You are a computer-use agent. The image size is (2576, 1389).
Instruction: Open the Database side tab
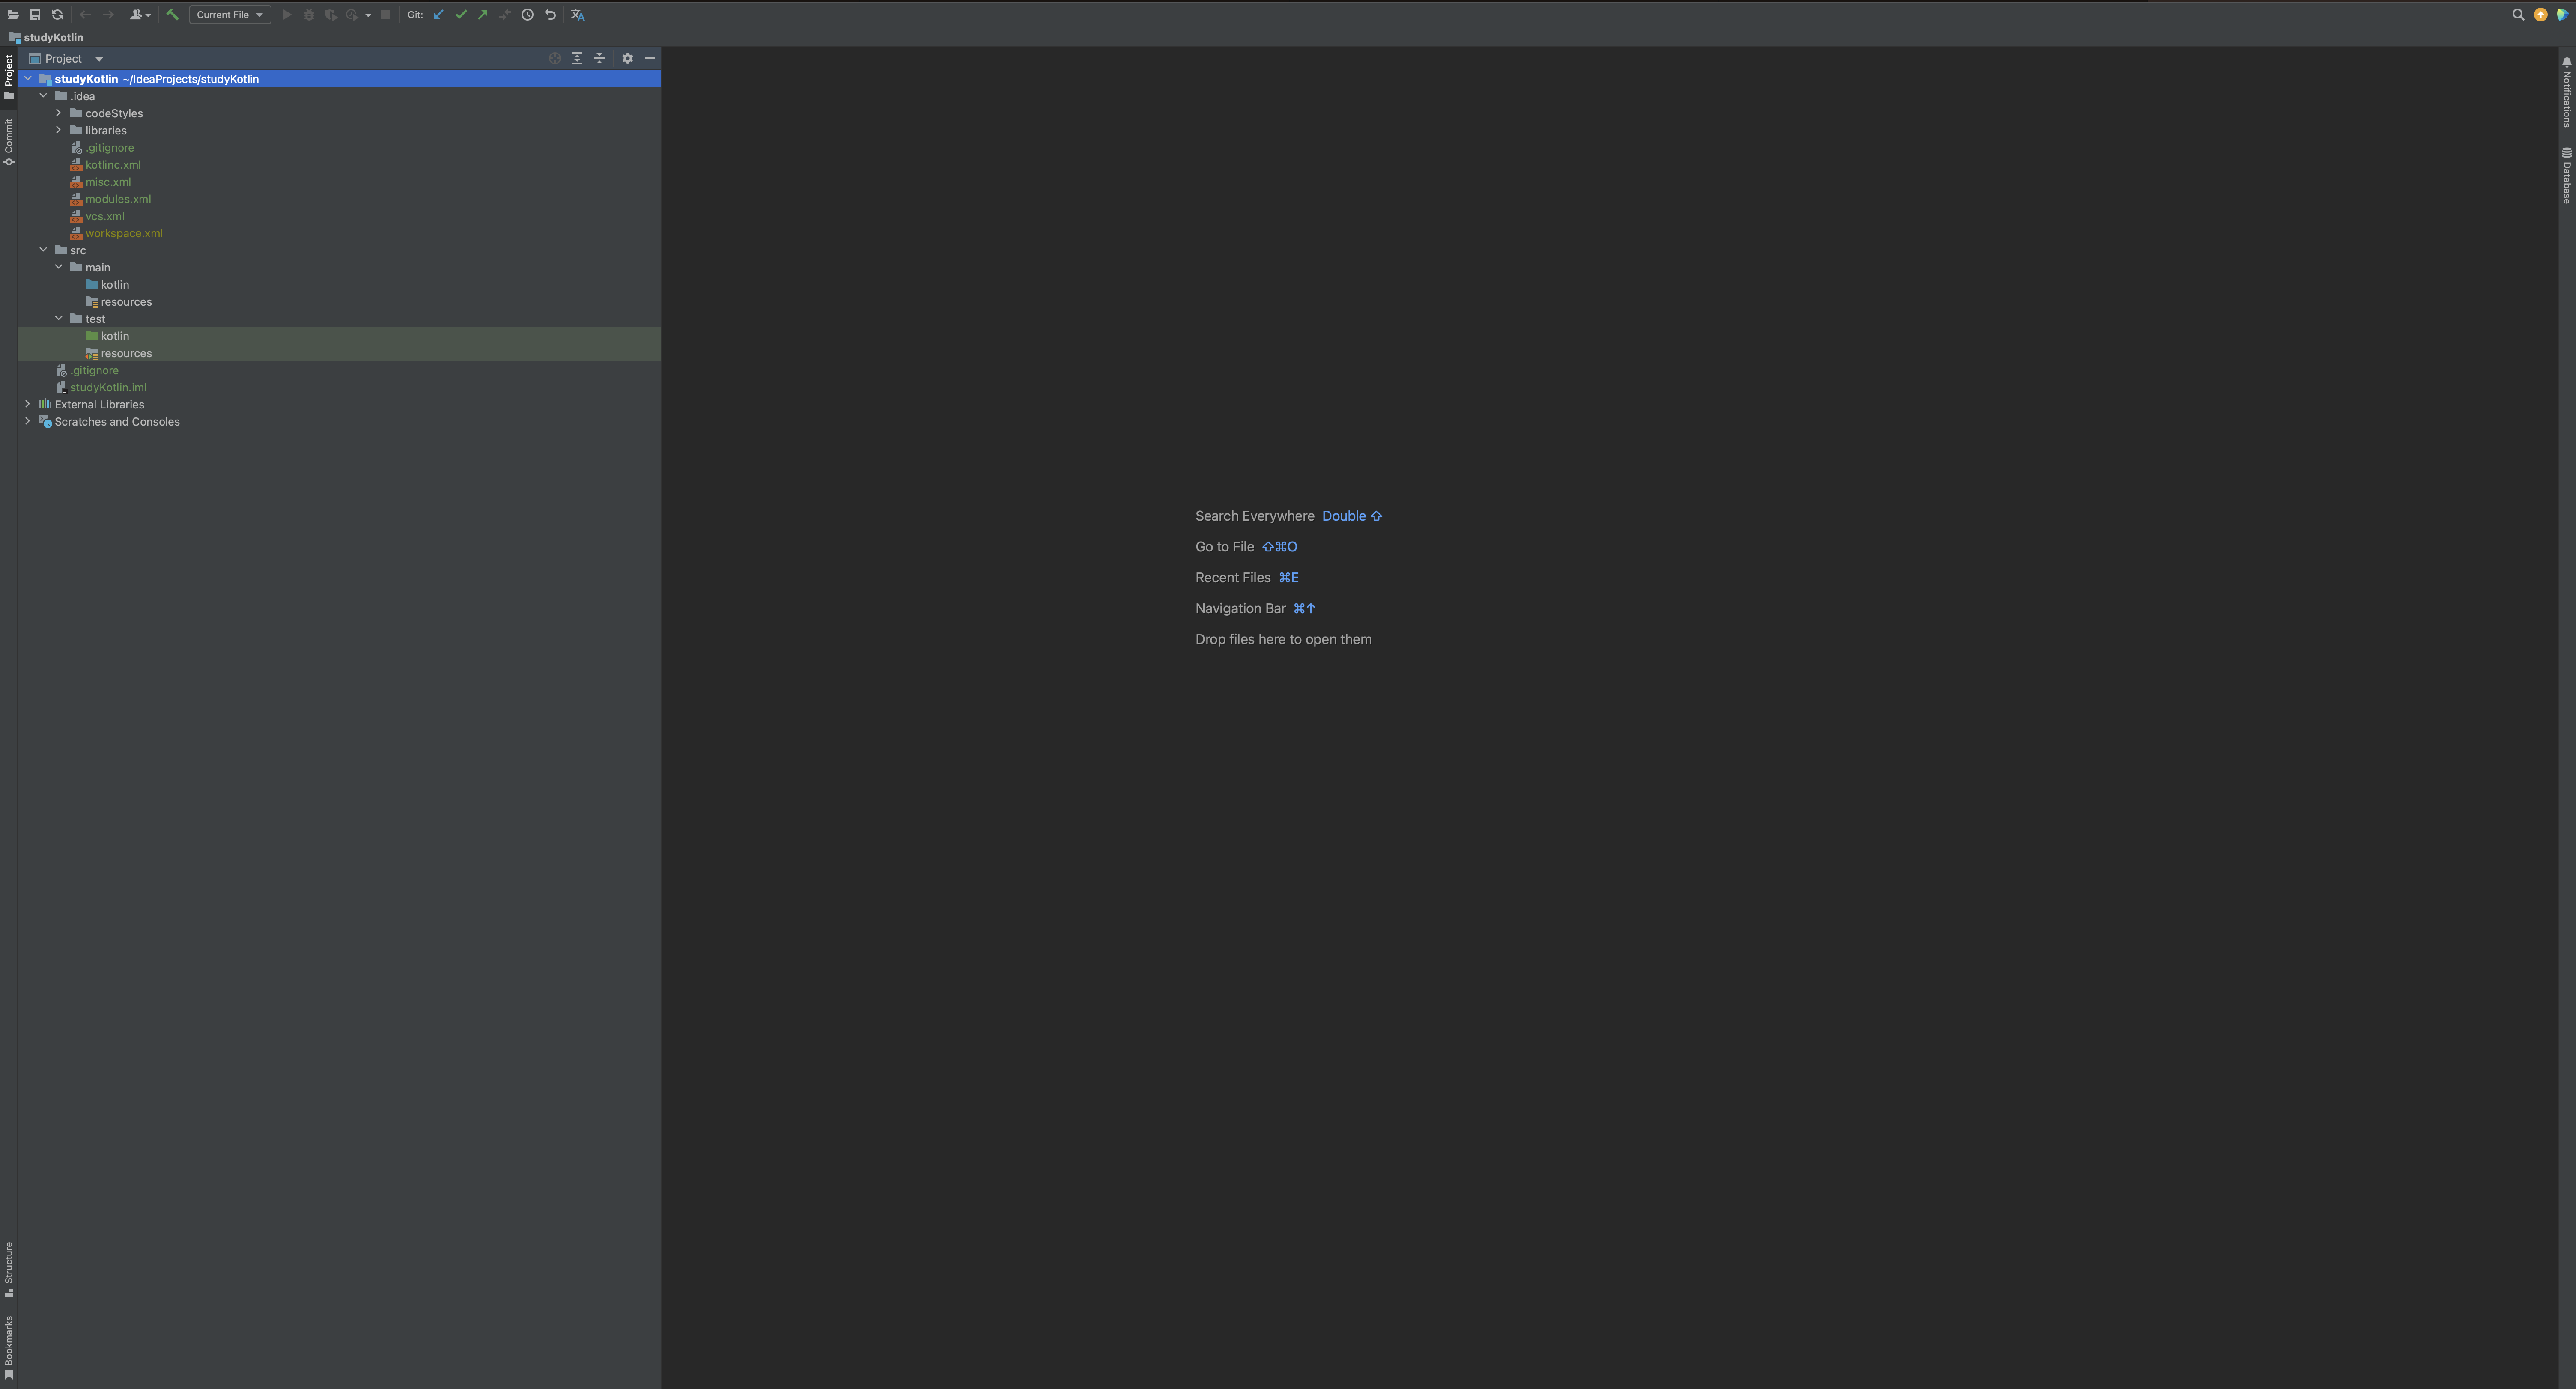[2566, 176]
